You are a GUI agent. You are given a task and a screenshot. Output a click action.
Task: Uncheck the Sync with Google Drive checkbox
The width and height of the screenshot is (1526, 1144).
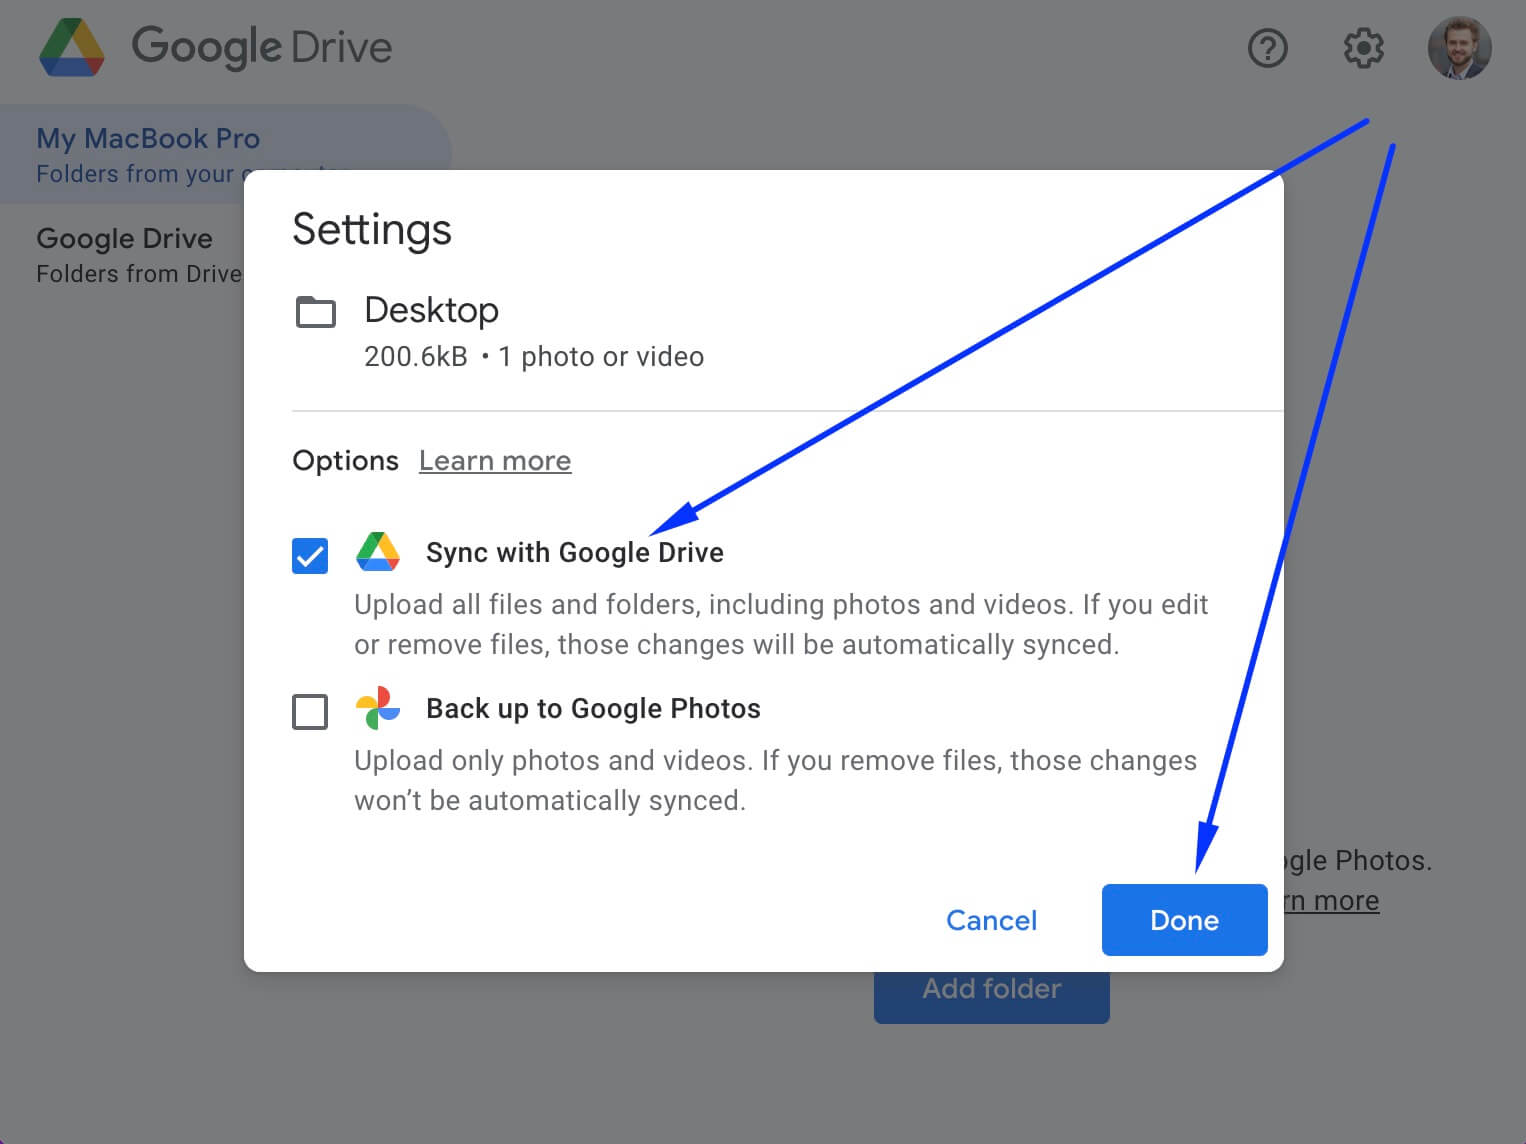tap(310, 555)
